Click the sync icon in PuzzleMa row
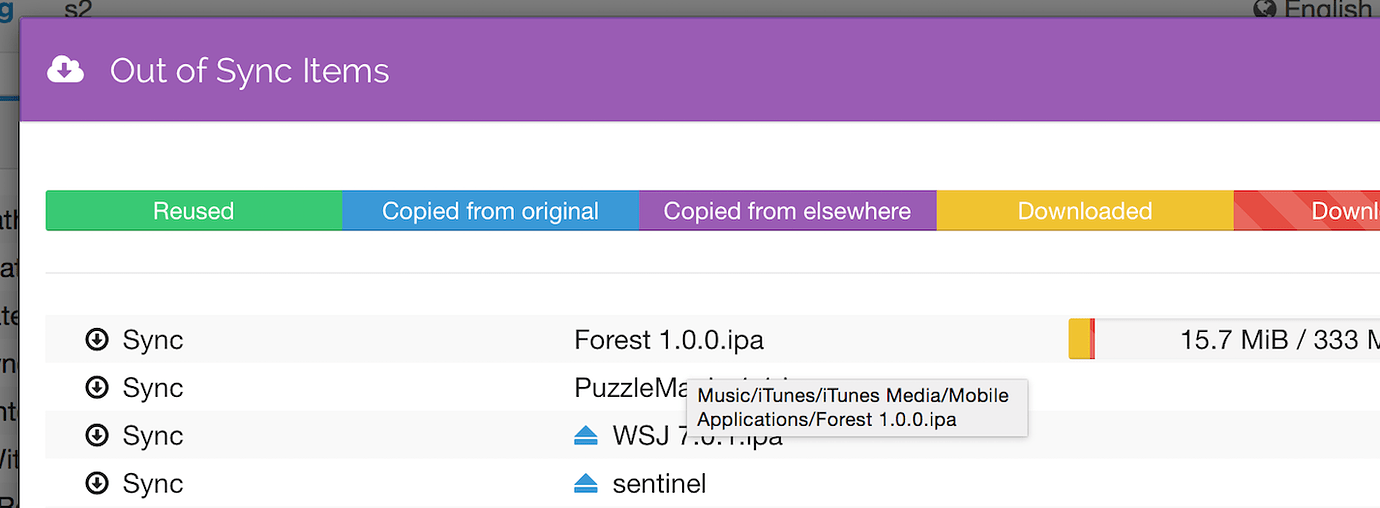 [97, 388]
